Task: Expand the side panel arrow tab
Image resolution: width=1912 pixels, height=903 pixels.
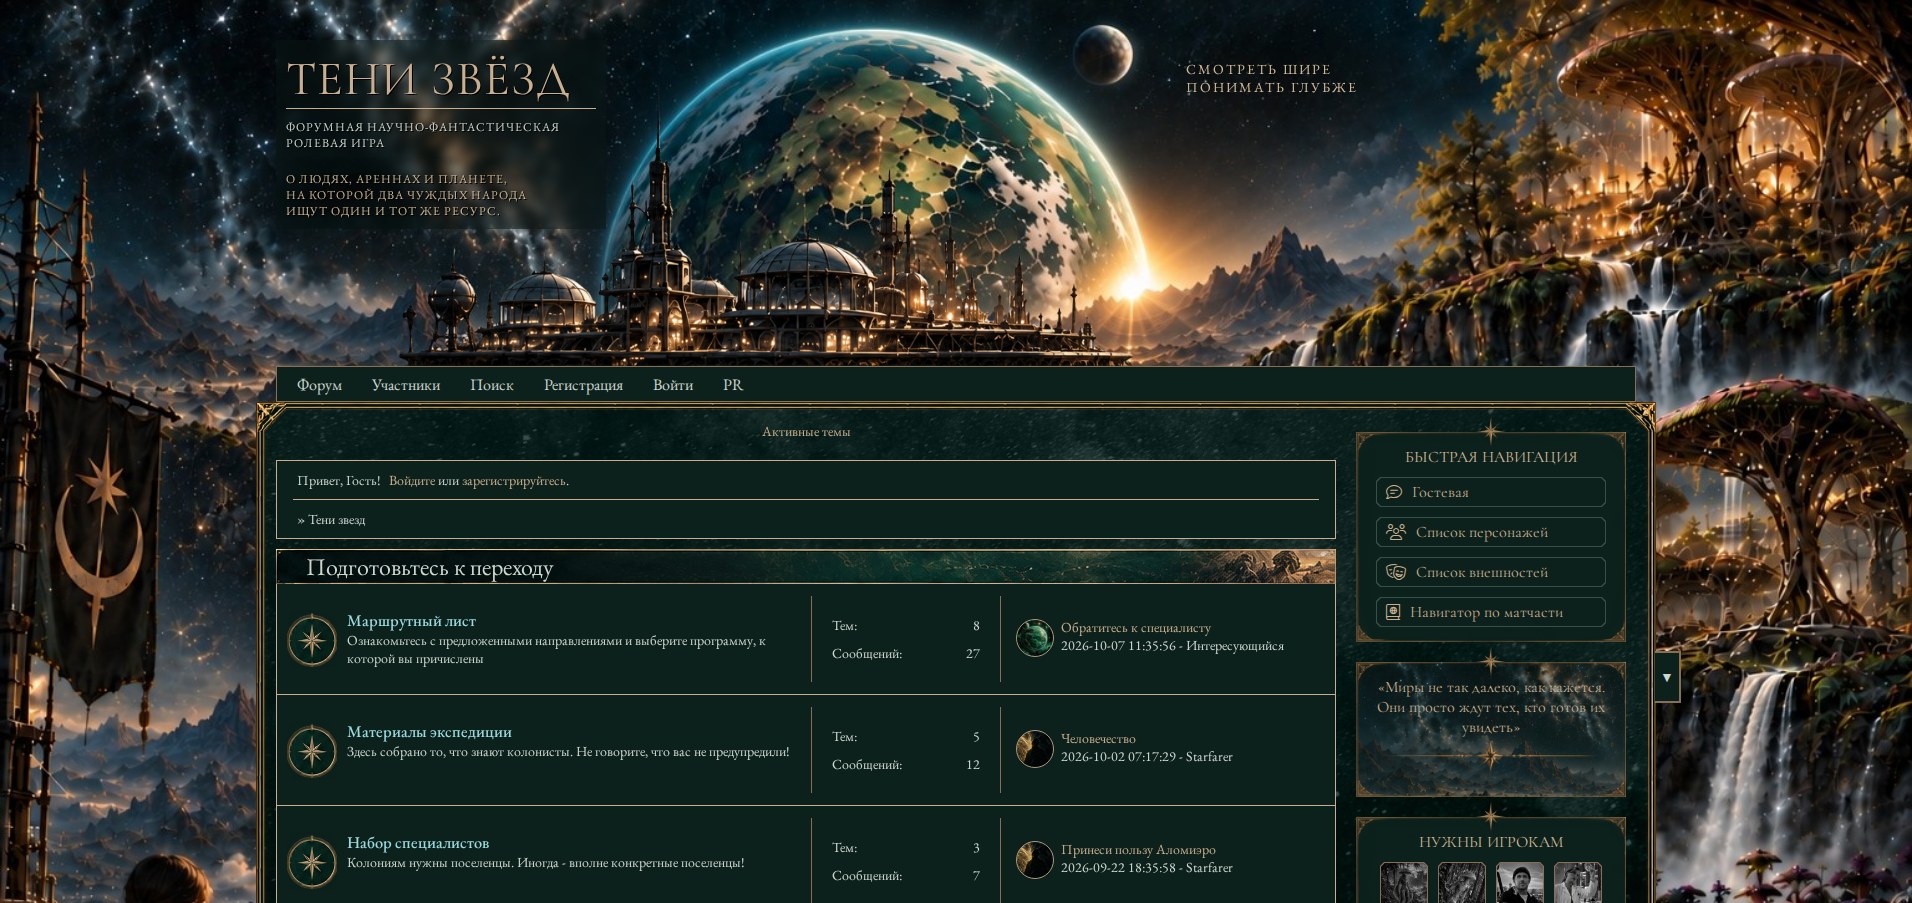Action: tap(1666, 677)
